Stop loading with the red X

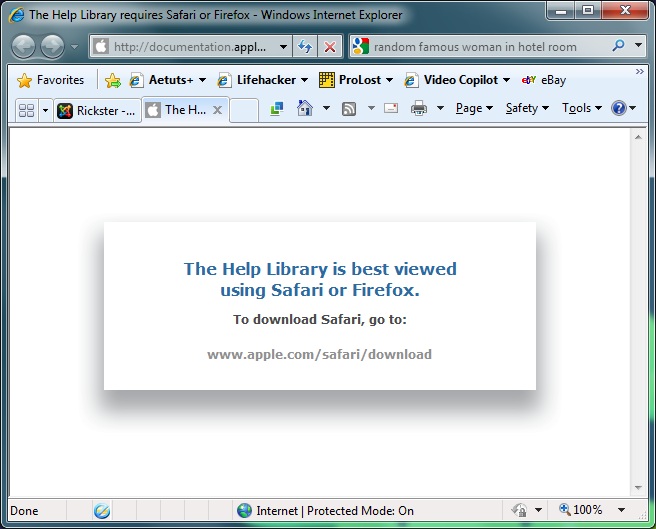tap(329, 47)
